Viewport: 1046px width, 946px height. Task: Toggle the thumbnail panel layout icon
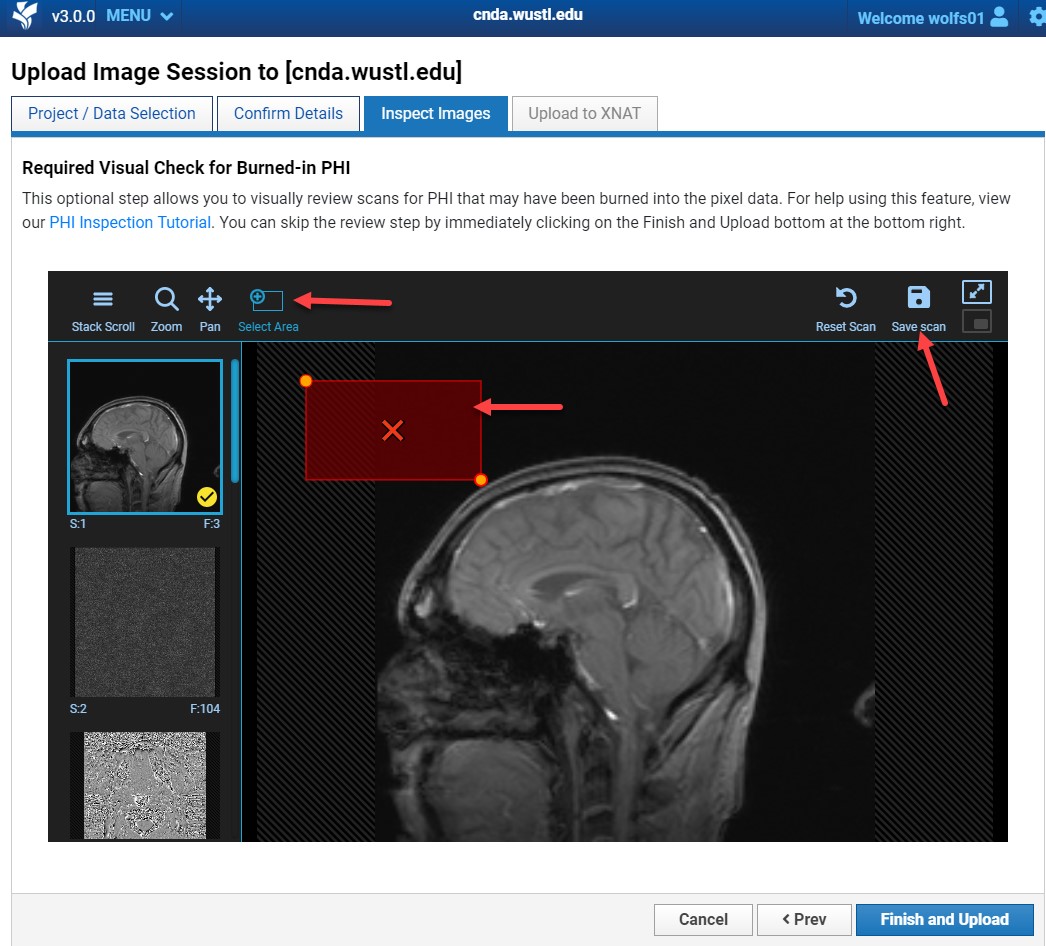[x=977, y=322]
